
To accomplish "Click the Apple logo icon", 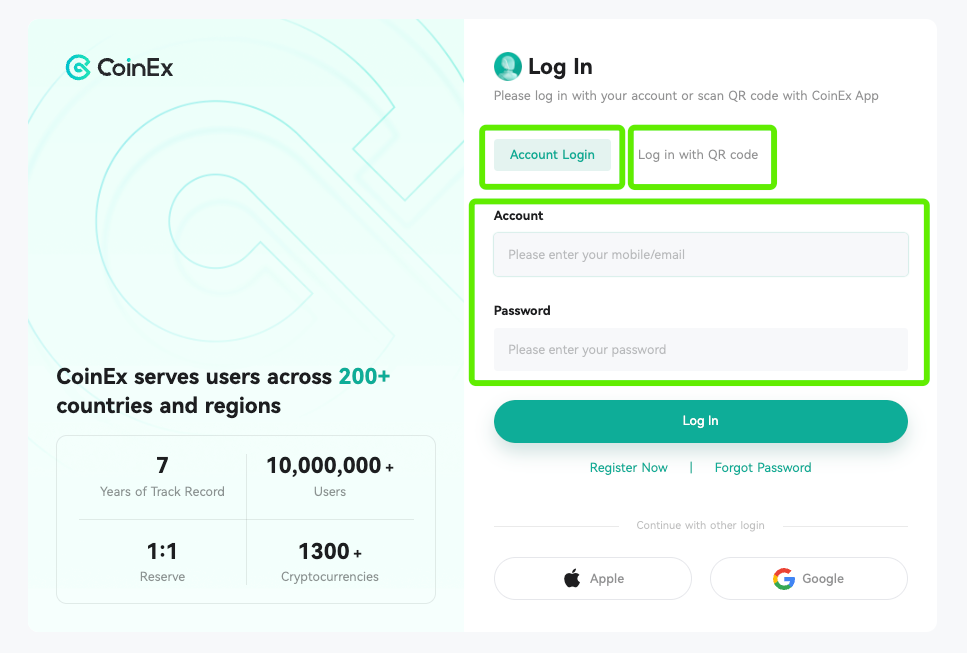I will pos(572,578).
